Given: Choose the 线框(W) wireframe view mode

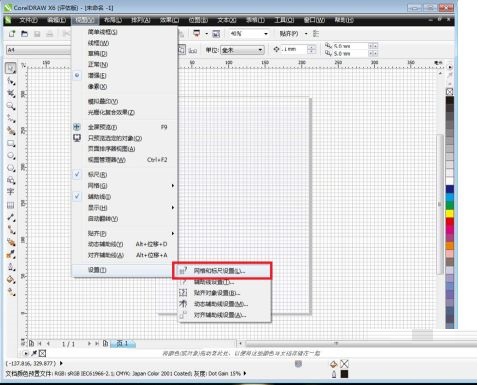Looking at the screenshot, I should coord(98,43).
